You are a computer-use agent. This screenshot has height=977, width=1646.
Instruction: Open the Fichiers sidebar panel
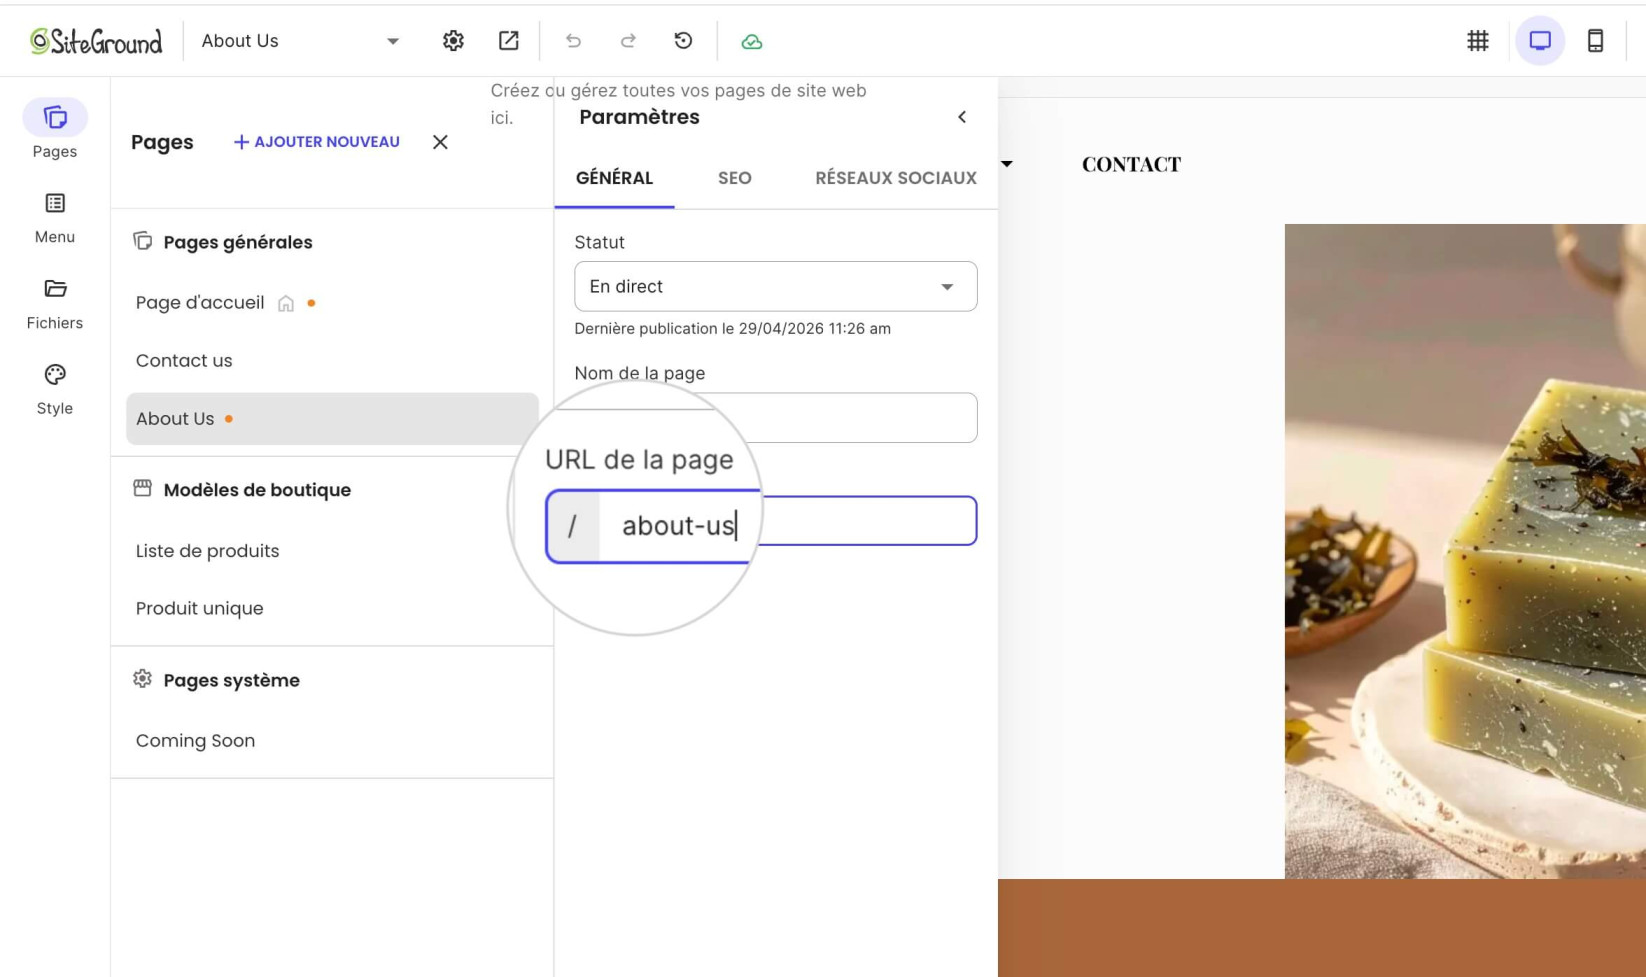pos(55,304)
